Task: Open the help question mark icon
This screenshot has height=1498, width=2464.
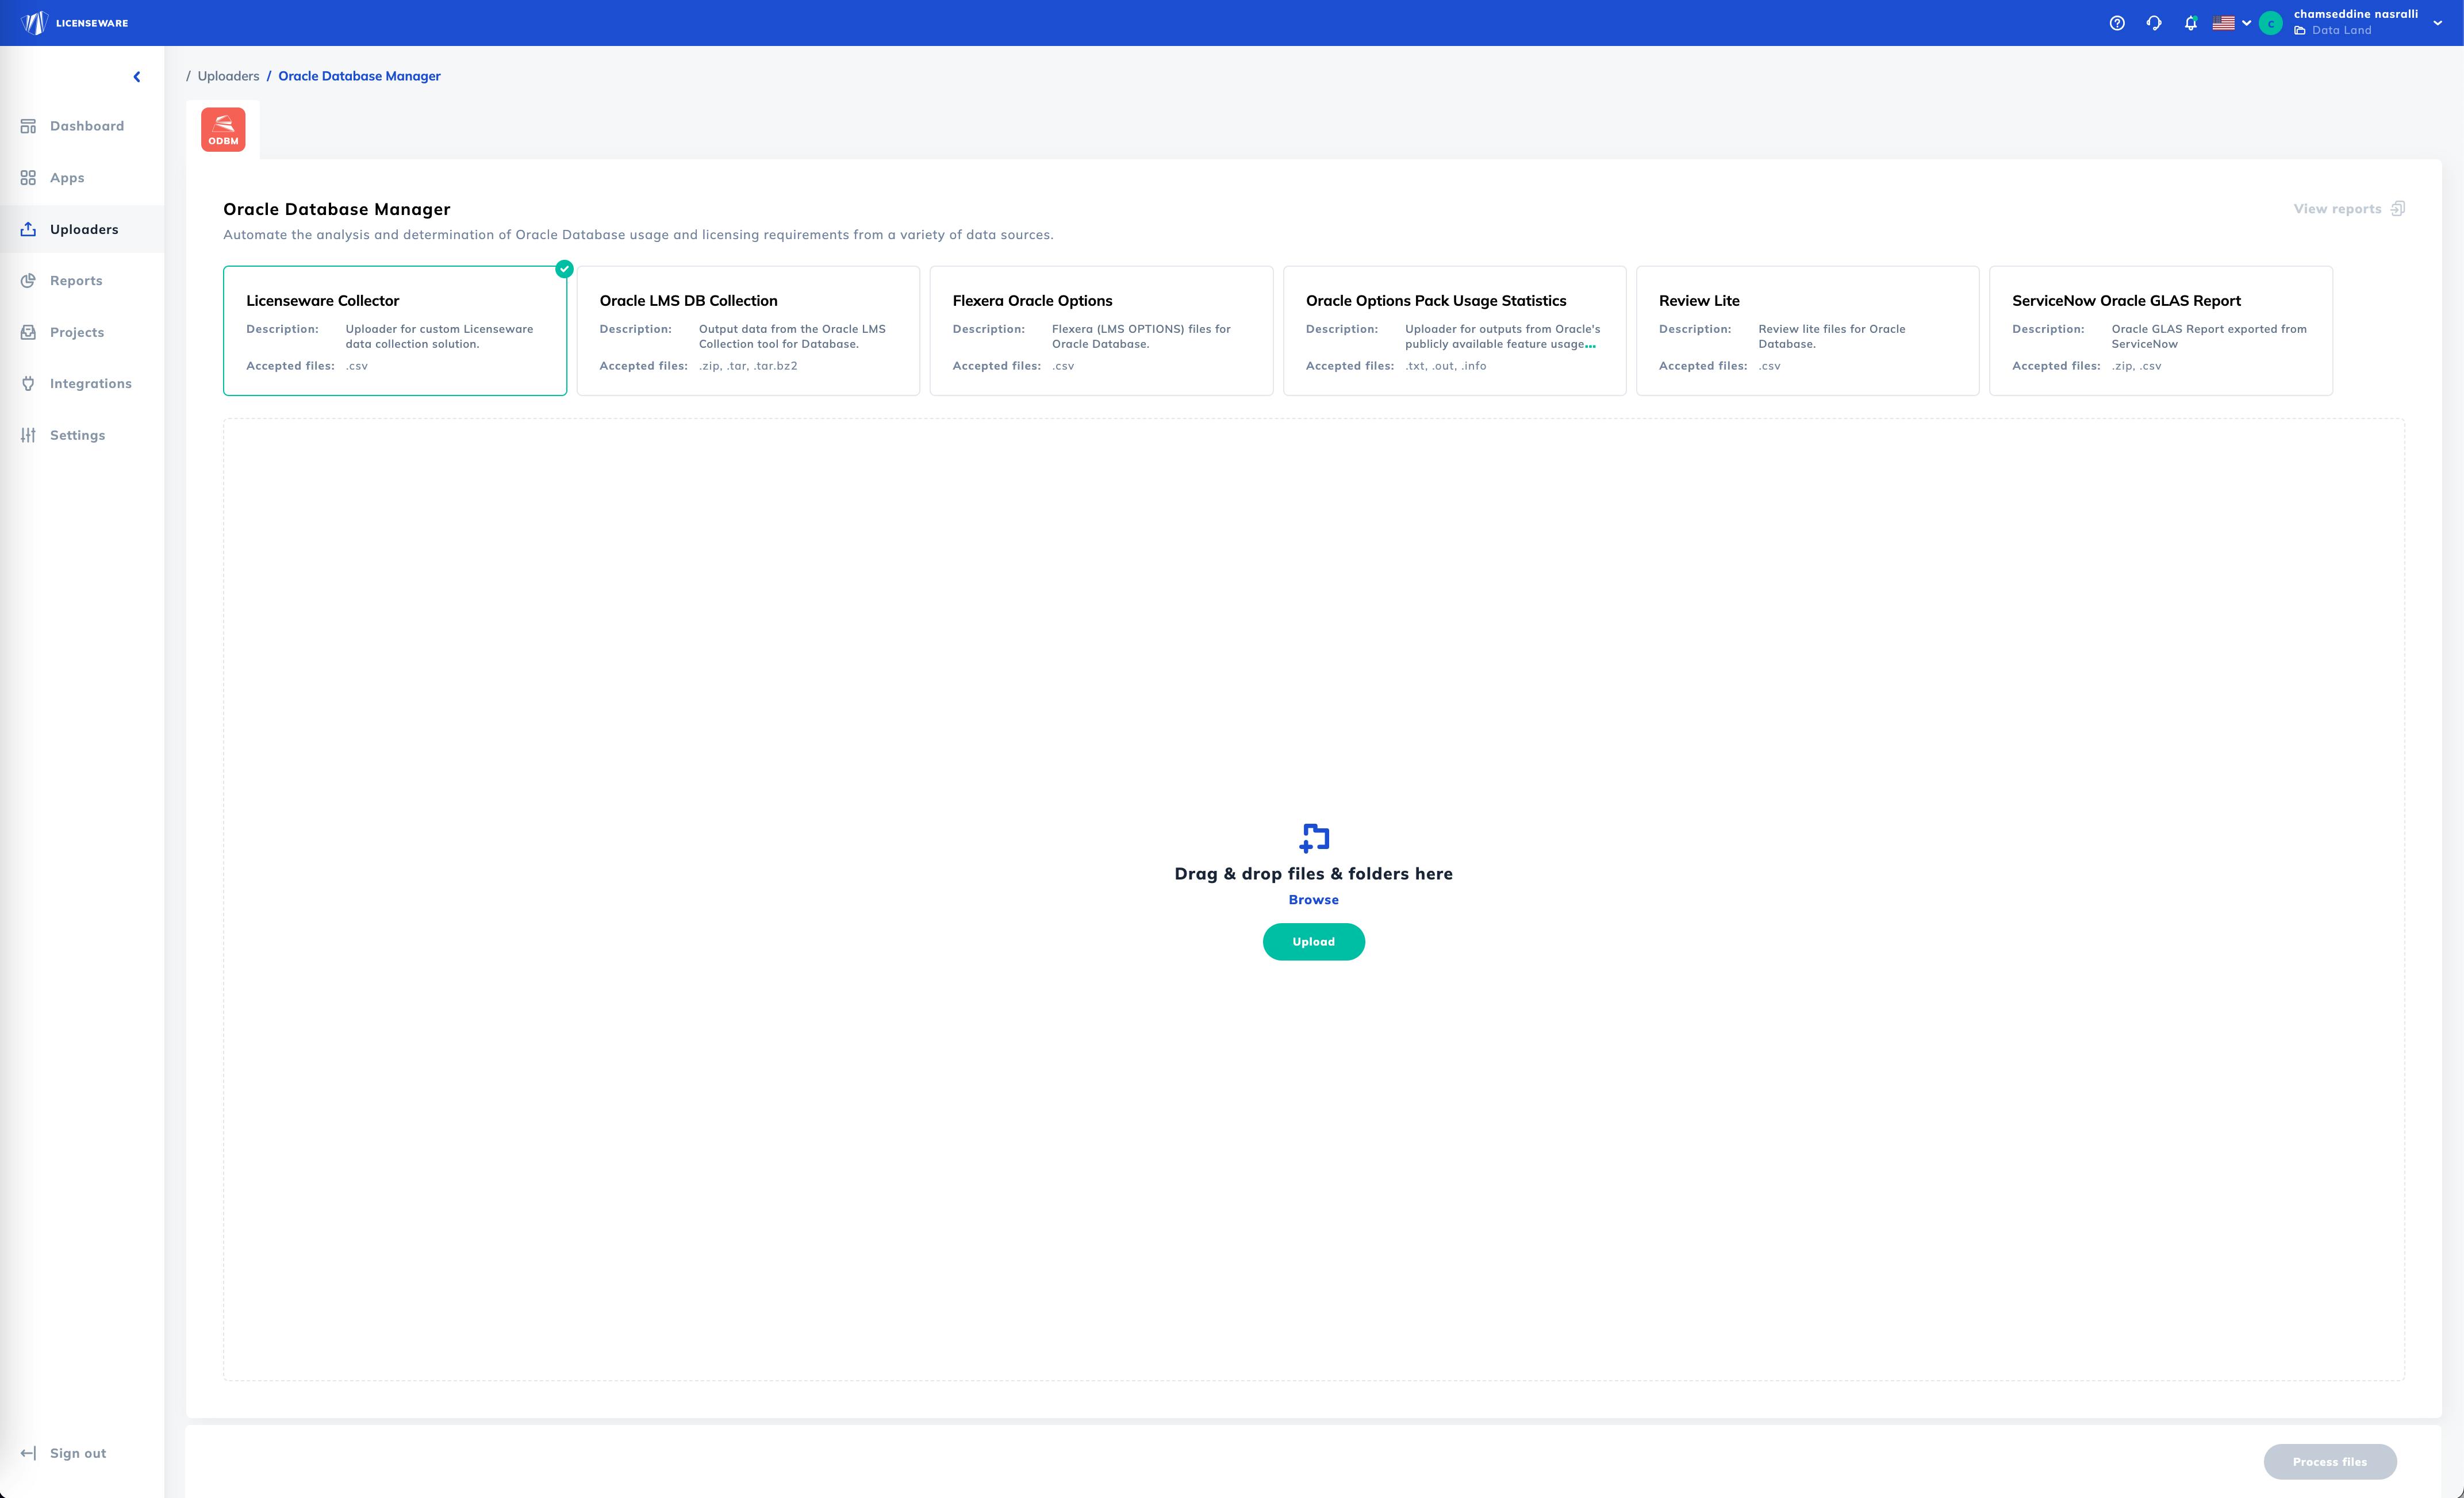Action: click(2117, 23)
